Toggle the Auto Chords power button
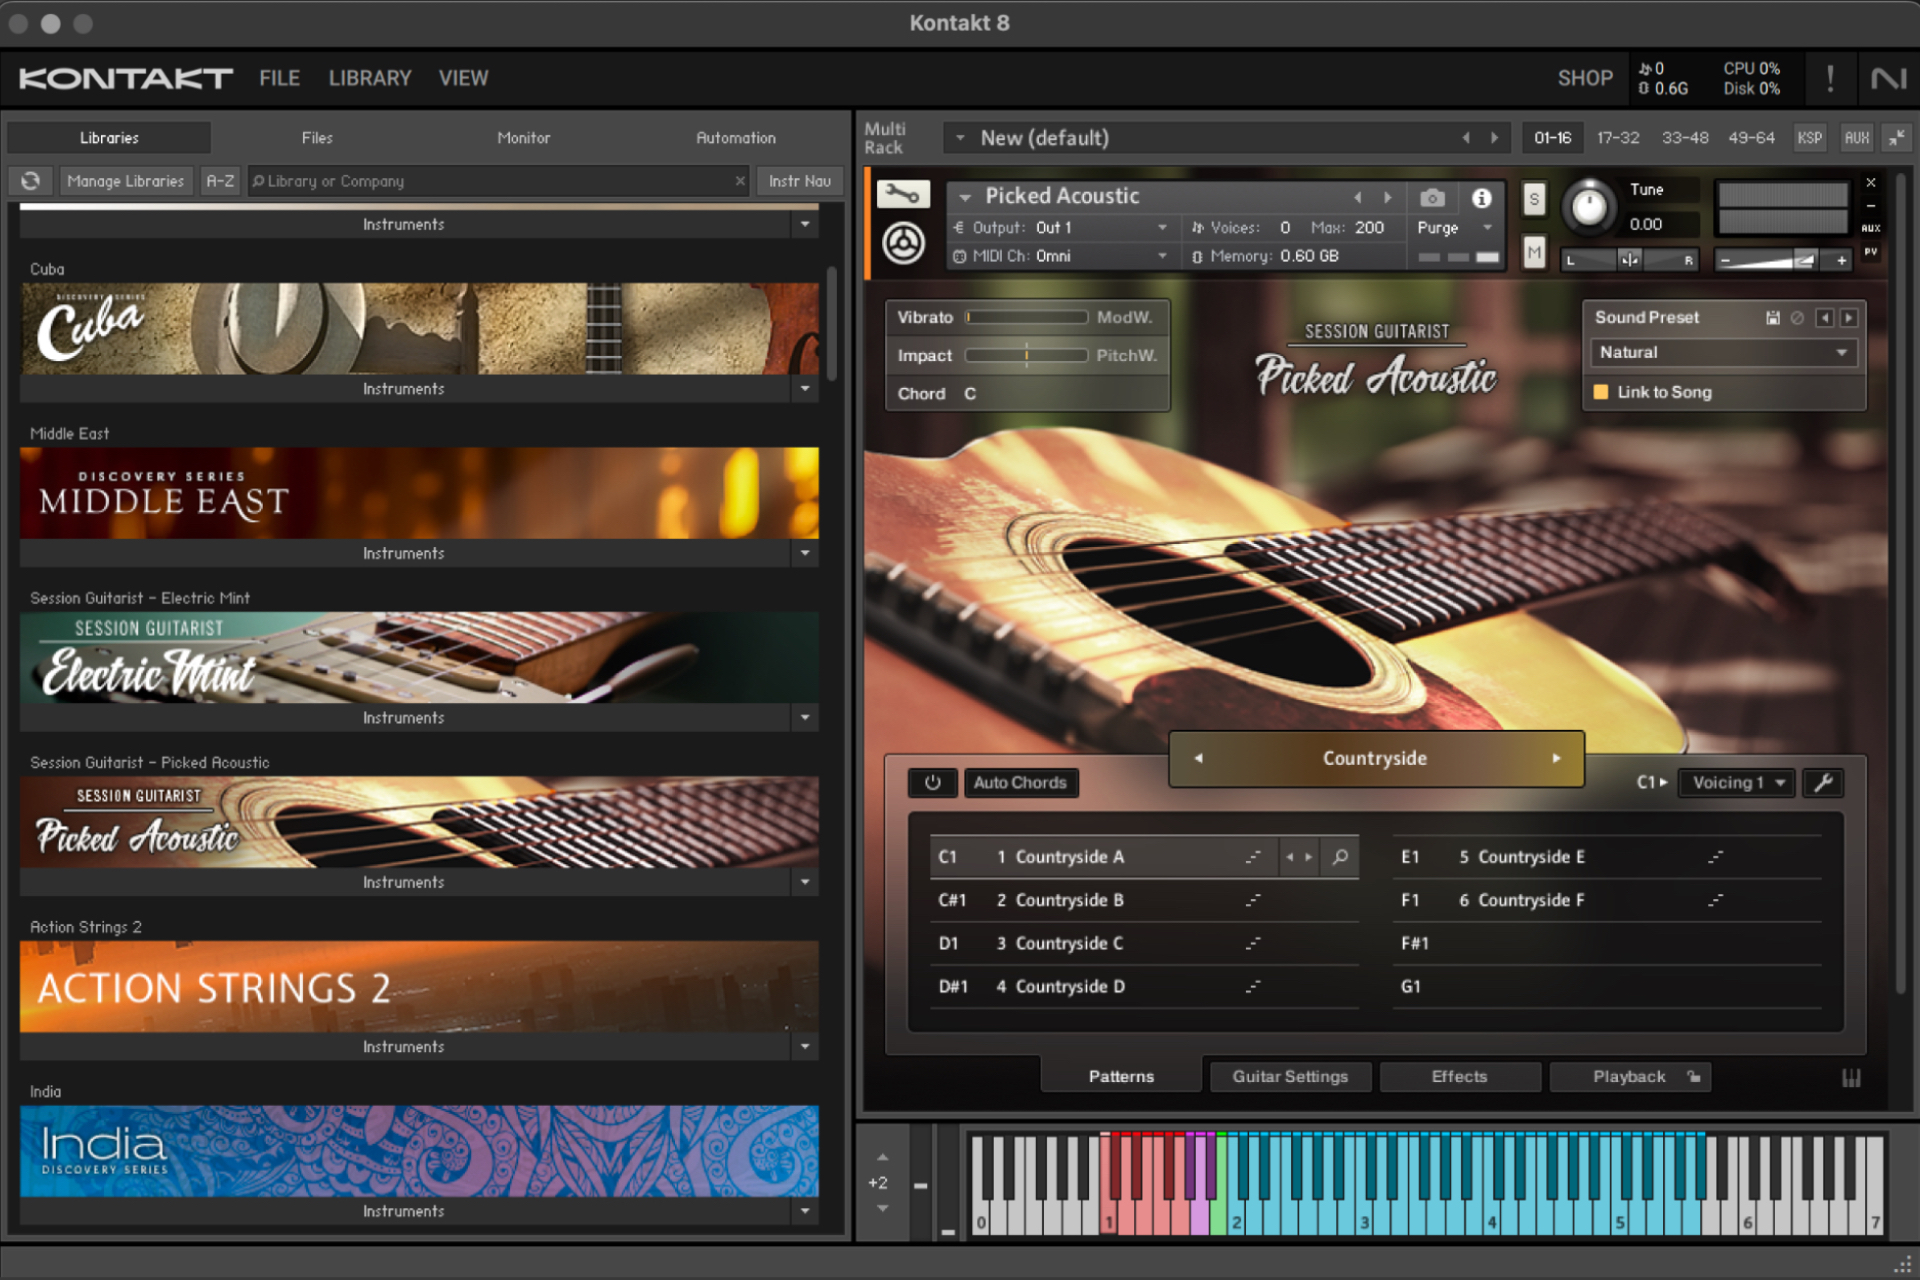Screen dimensions: 1920x1280 932,783
